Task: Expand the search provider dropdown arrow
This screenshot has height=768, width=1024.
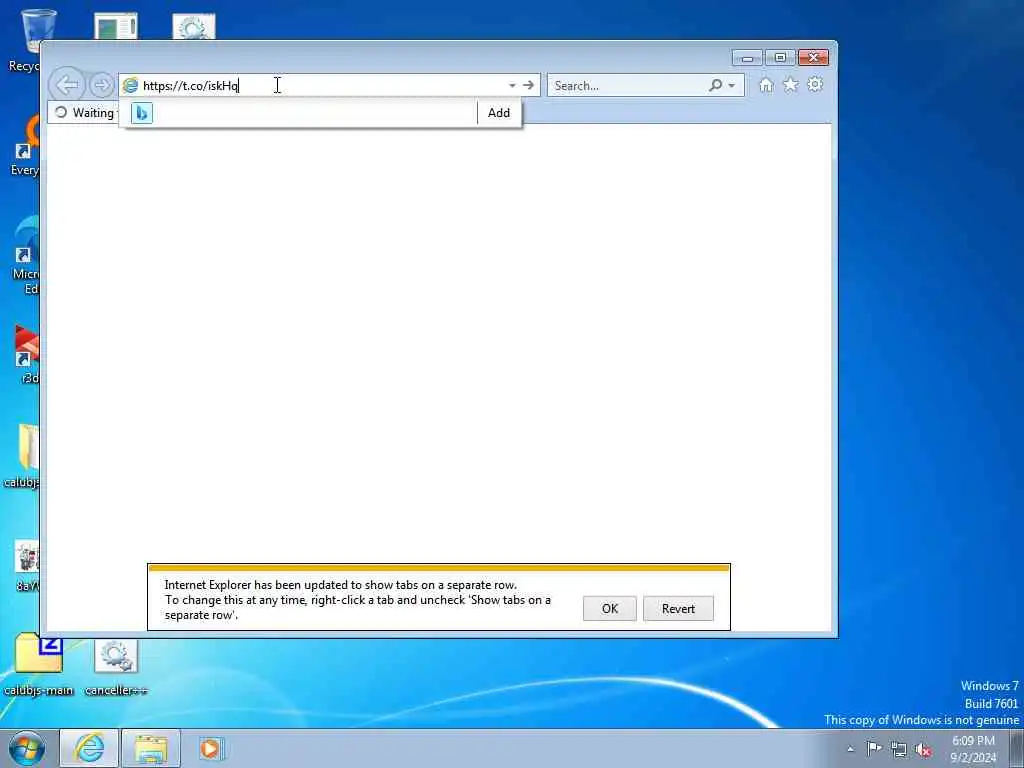Action: [731, 86]
